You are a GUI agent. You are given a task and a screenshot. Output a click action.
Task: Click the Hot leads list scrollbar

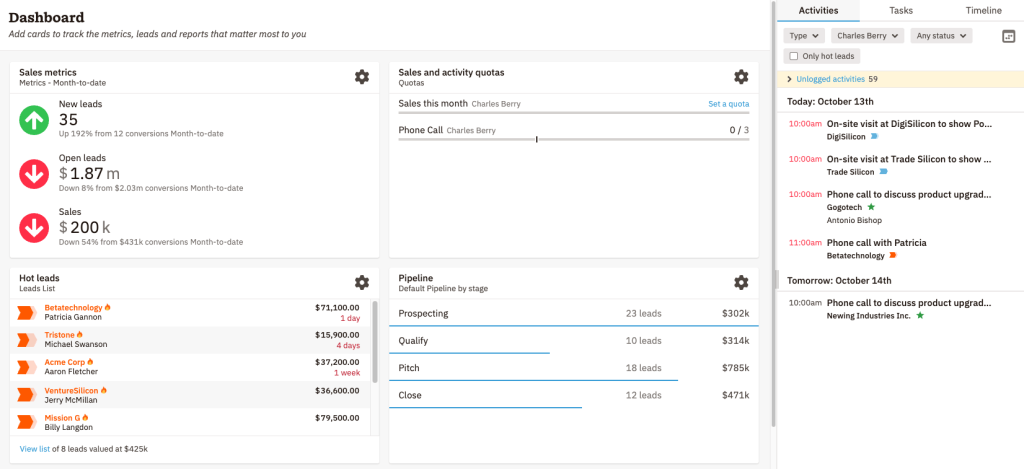374,342
